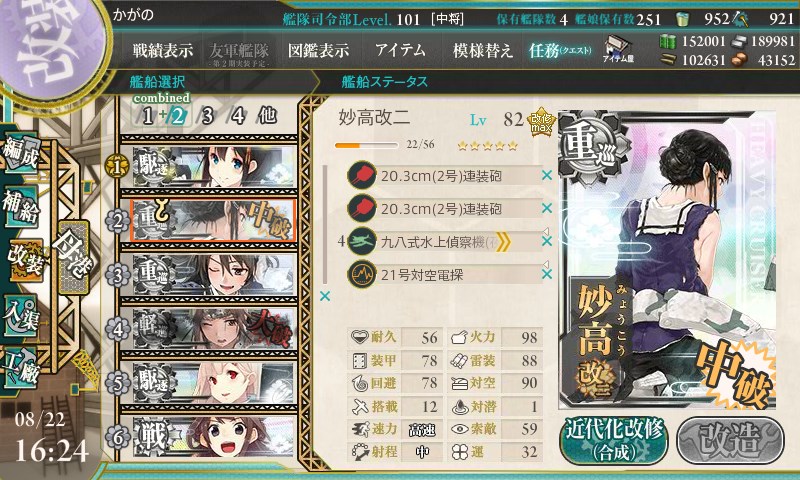This screenshot has height=480, width=800.
Task: Click the 近代化改修(合成) modernization button
Action: [614, 441]
